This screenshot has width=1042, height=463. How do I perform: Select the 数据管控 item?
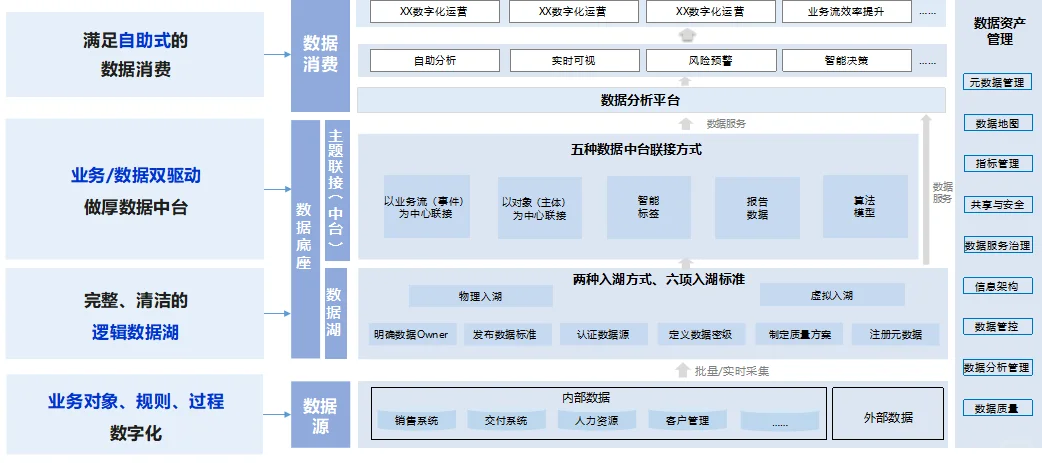(997, 327)
